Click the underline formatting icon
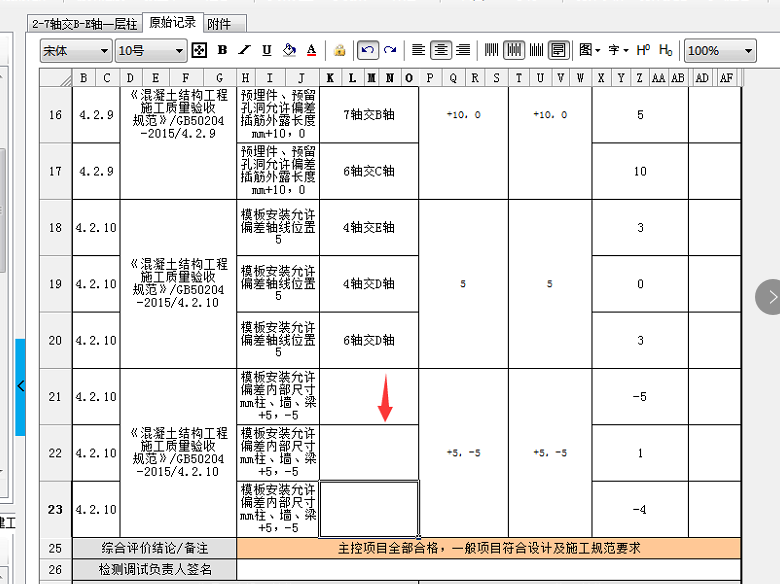780x584 pixels. pyautogui.click(x=267, y=50)
